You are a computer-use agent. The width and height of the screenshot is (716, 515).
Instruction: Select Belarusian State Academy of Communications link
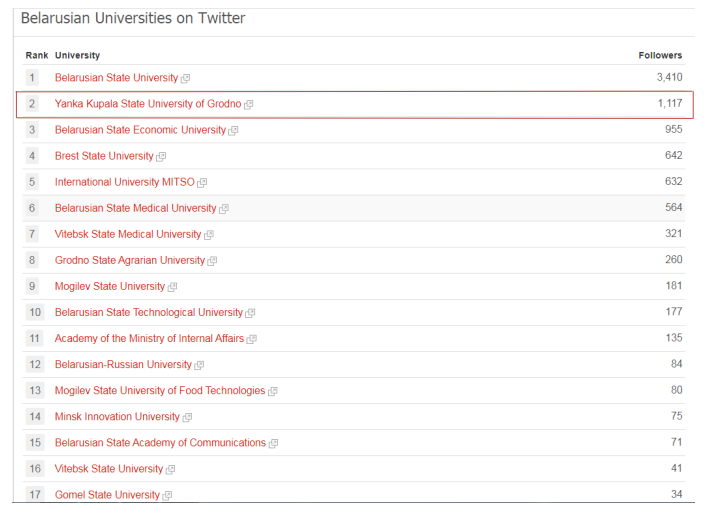click(160, 442)
